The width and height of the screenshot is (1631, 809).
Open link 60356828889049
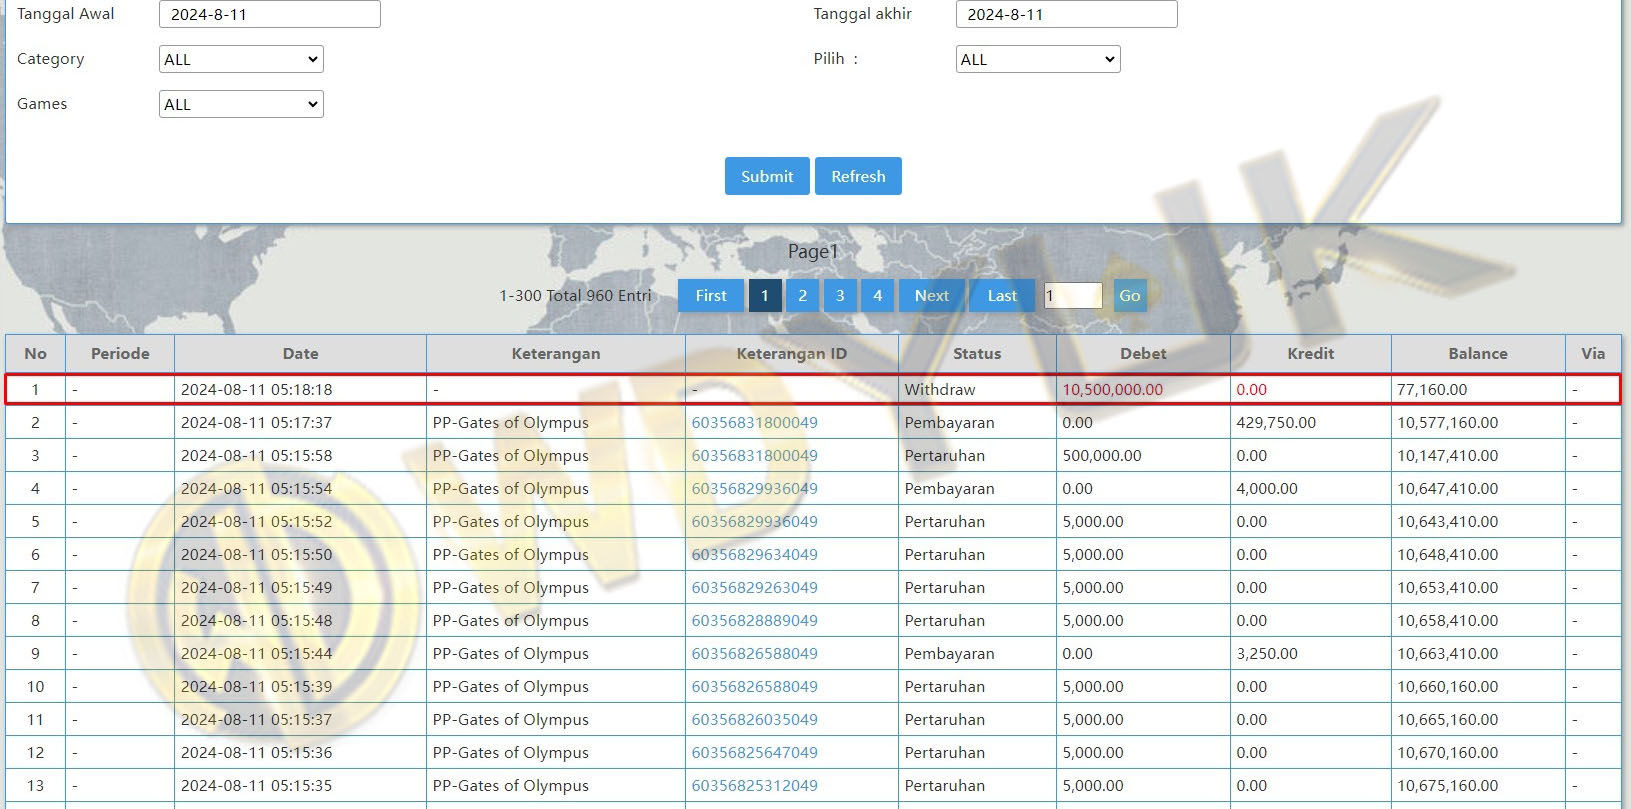[x=754, y=620]
